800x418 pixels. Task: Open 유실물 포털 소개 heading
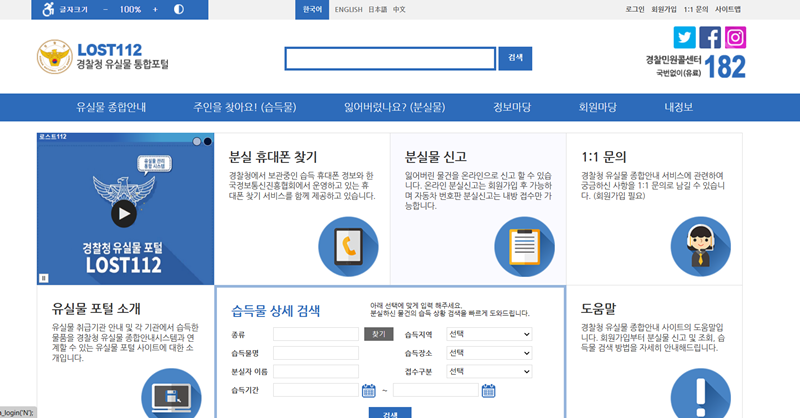(x=96, y=308)
